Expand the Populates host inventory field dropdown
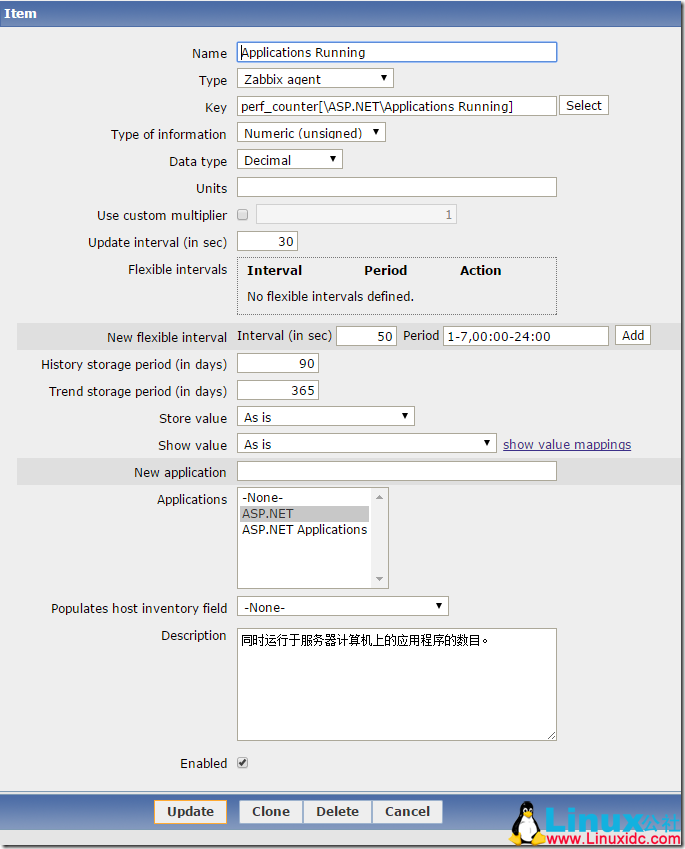The height and width of the screenshot is (849, 685). (x=342, y=605)
